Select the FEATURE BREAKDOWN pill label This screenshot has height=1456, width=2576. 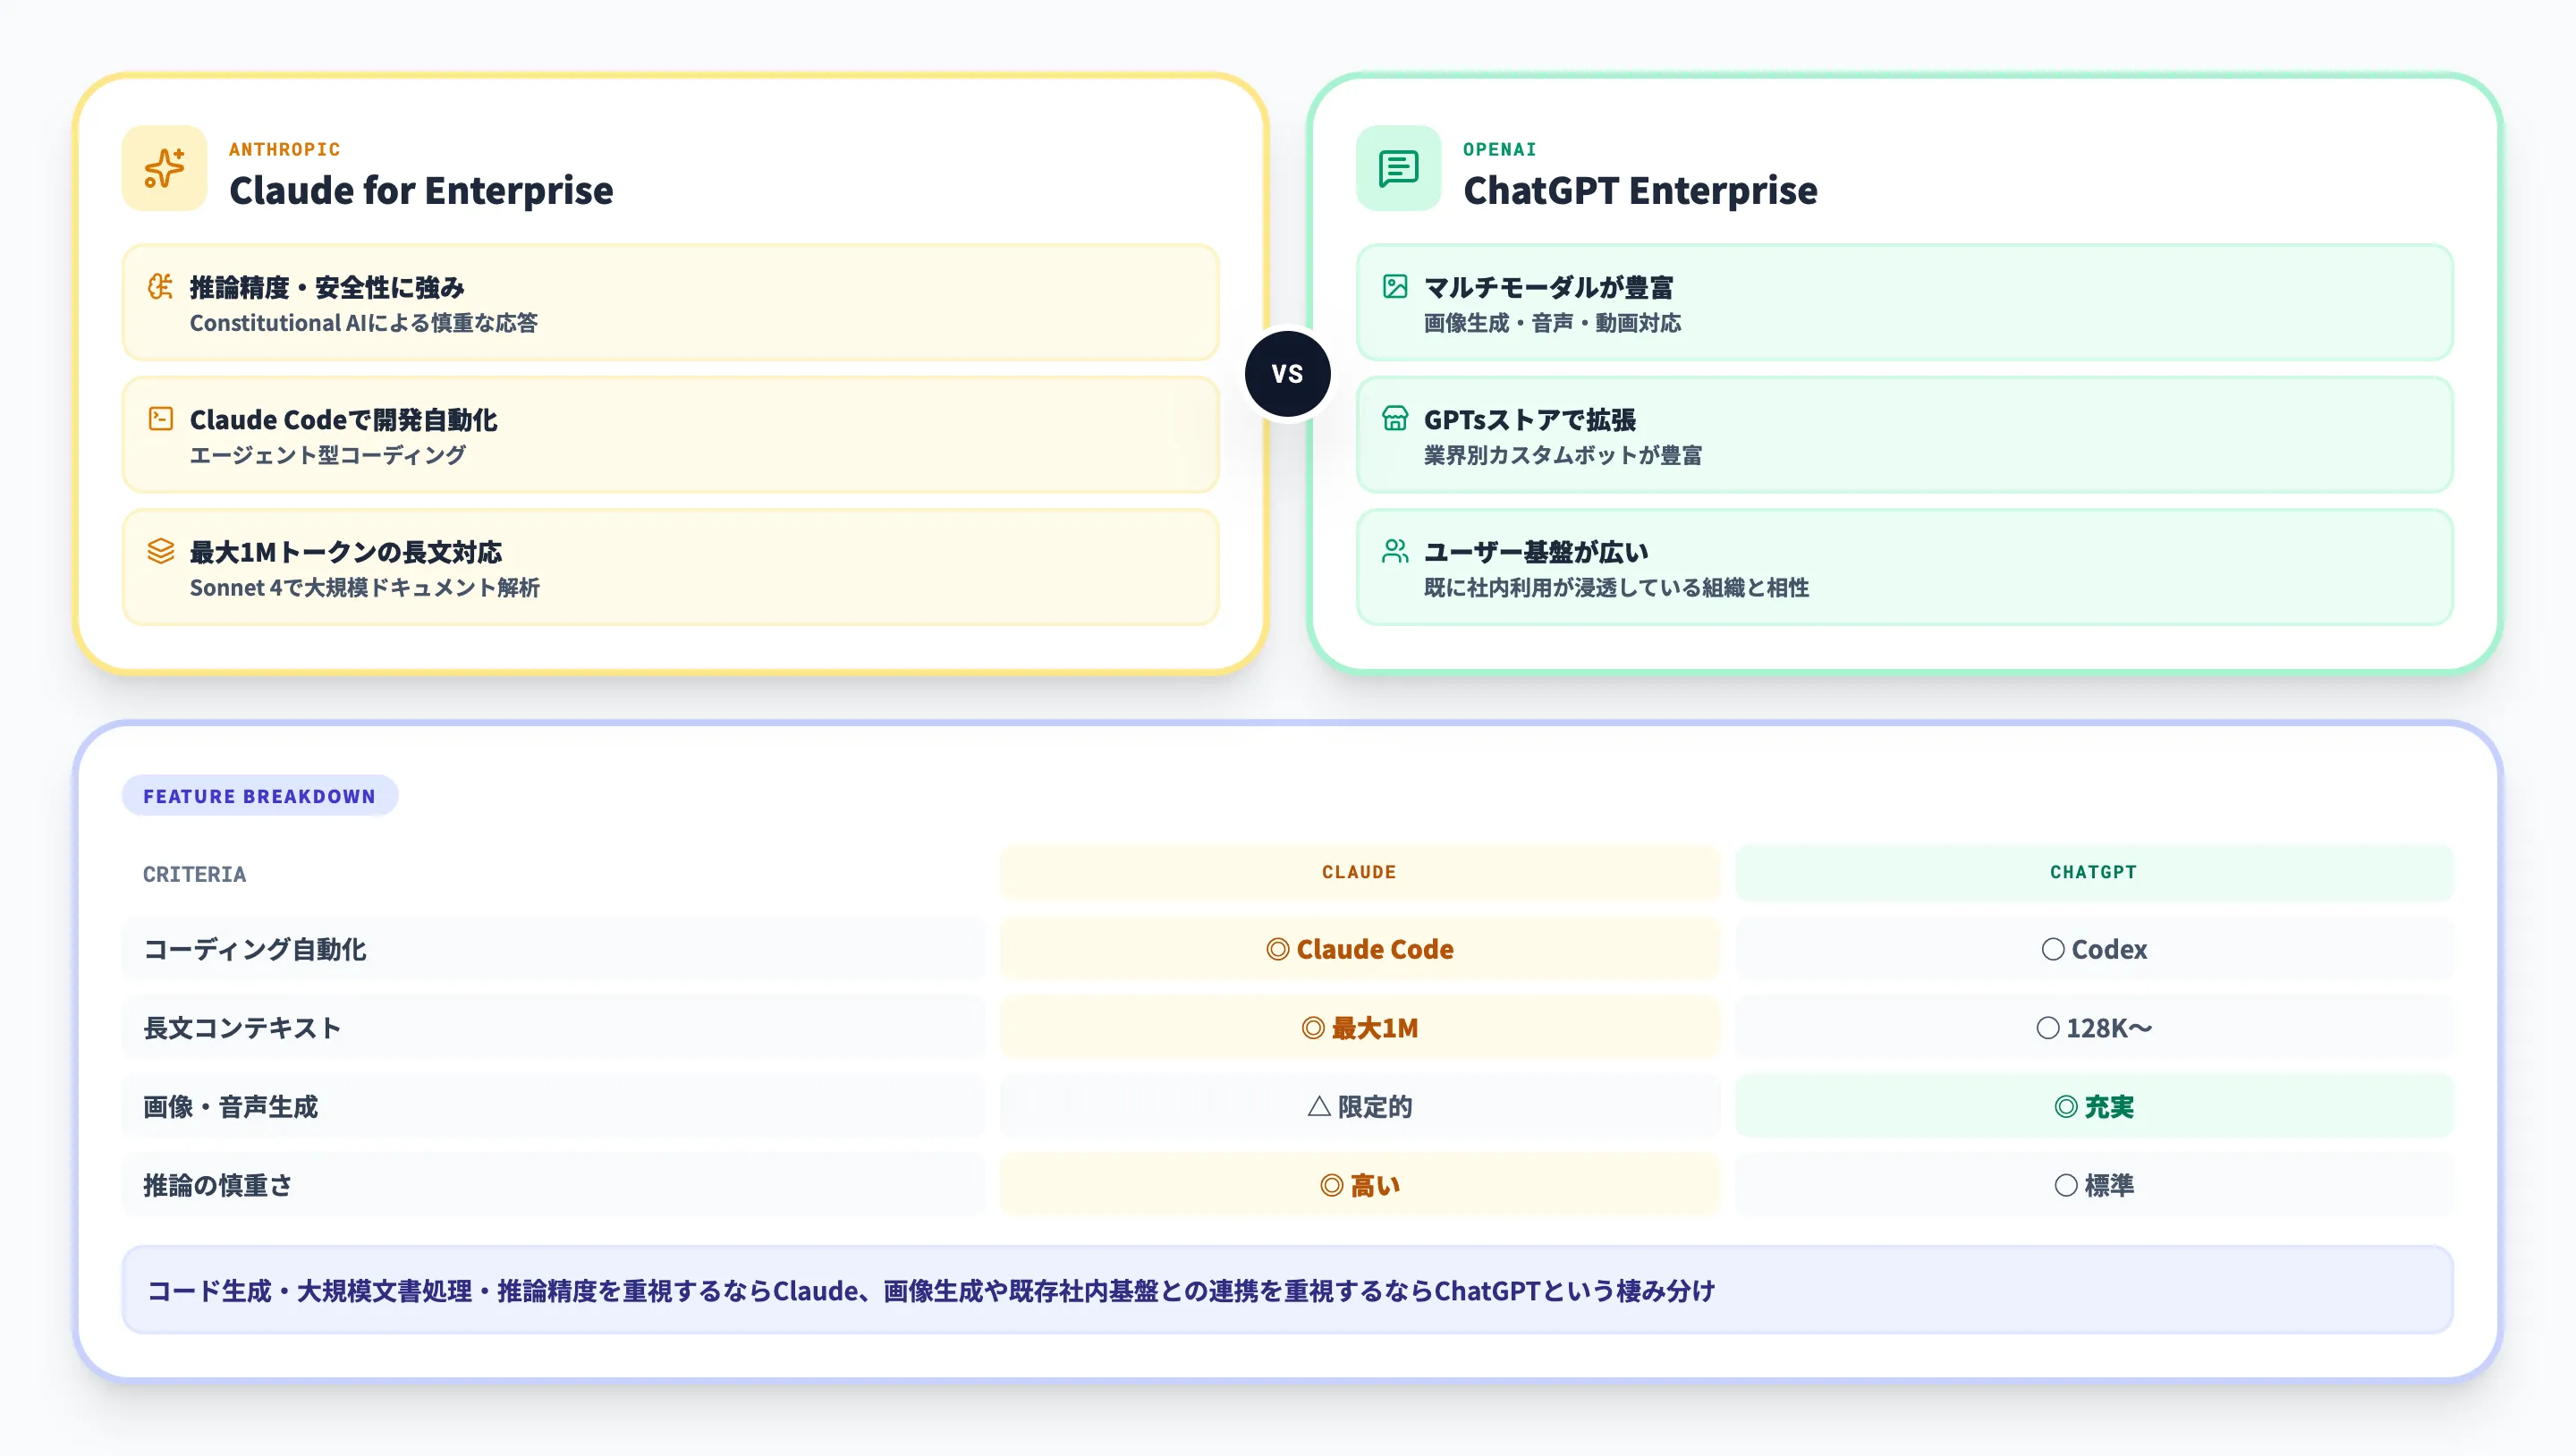[260, 796]
